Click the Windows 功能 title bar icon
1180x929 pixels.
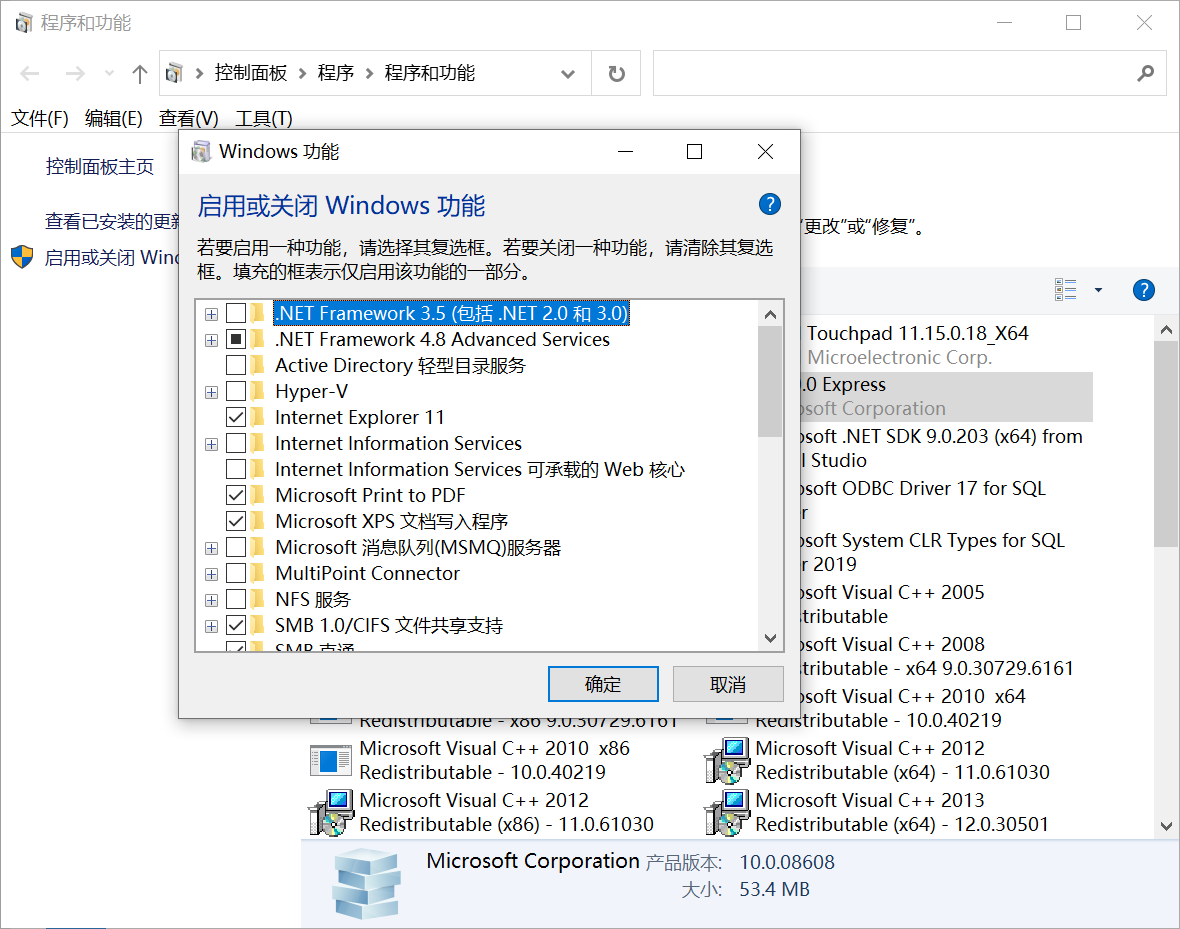click(201, 151)
